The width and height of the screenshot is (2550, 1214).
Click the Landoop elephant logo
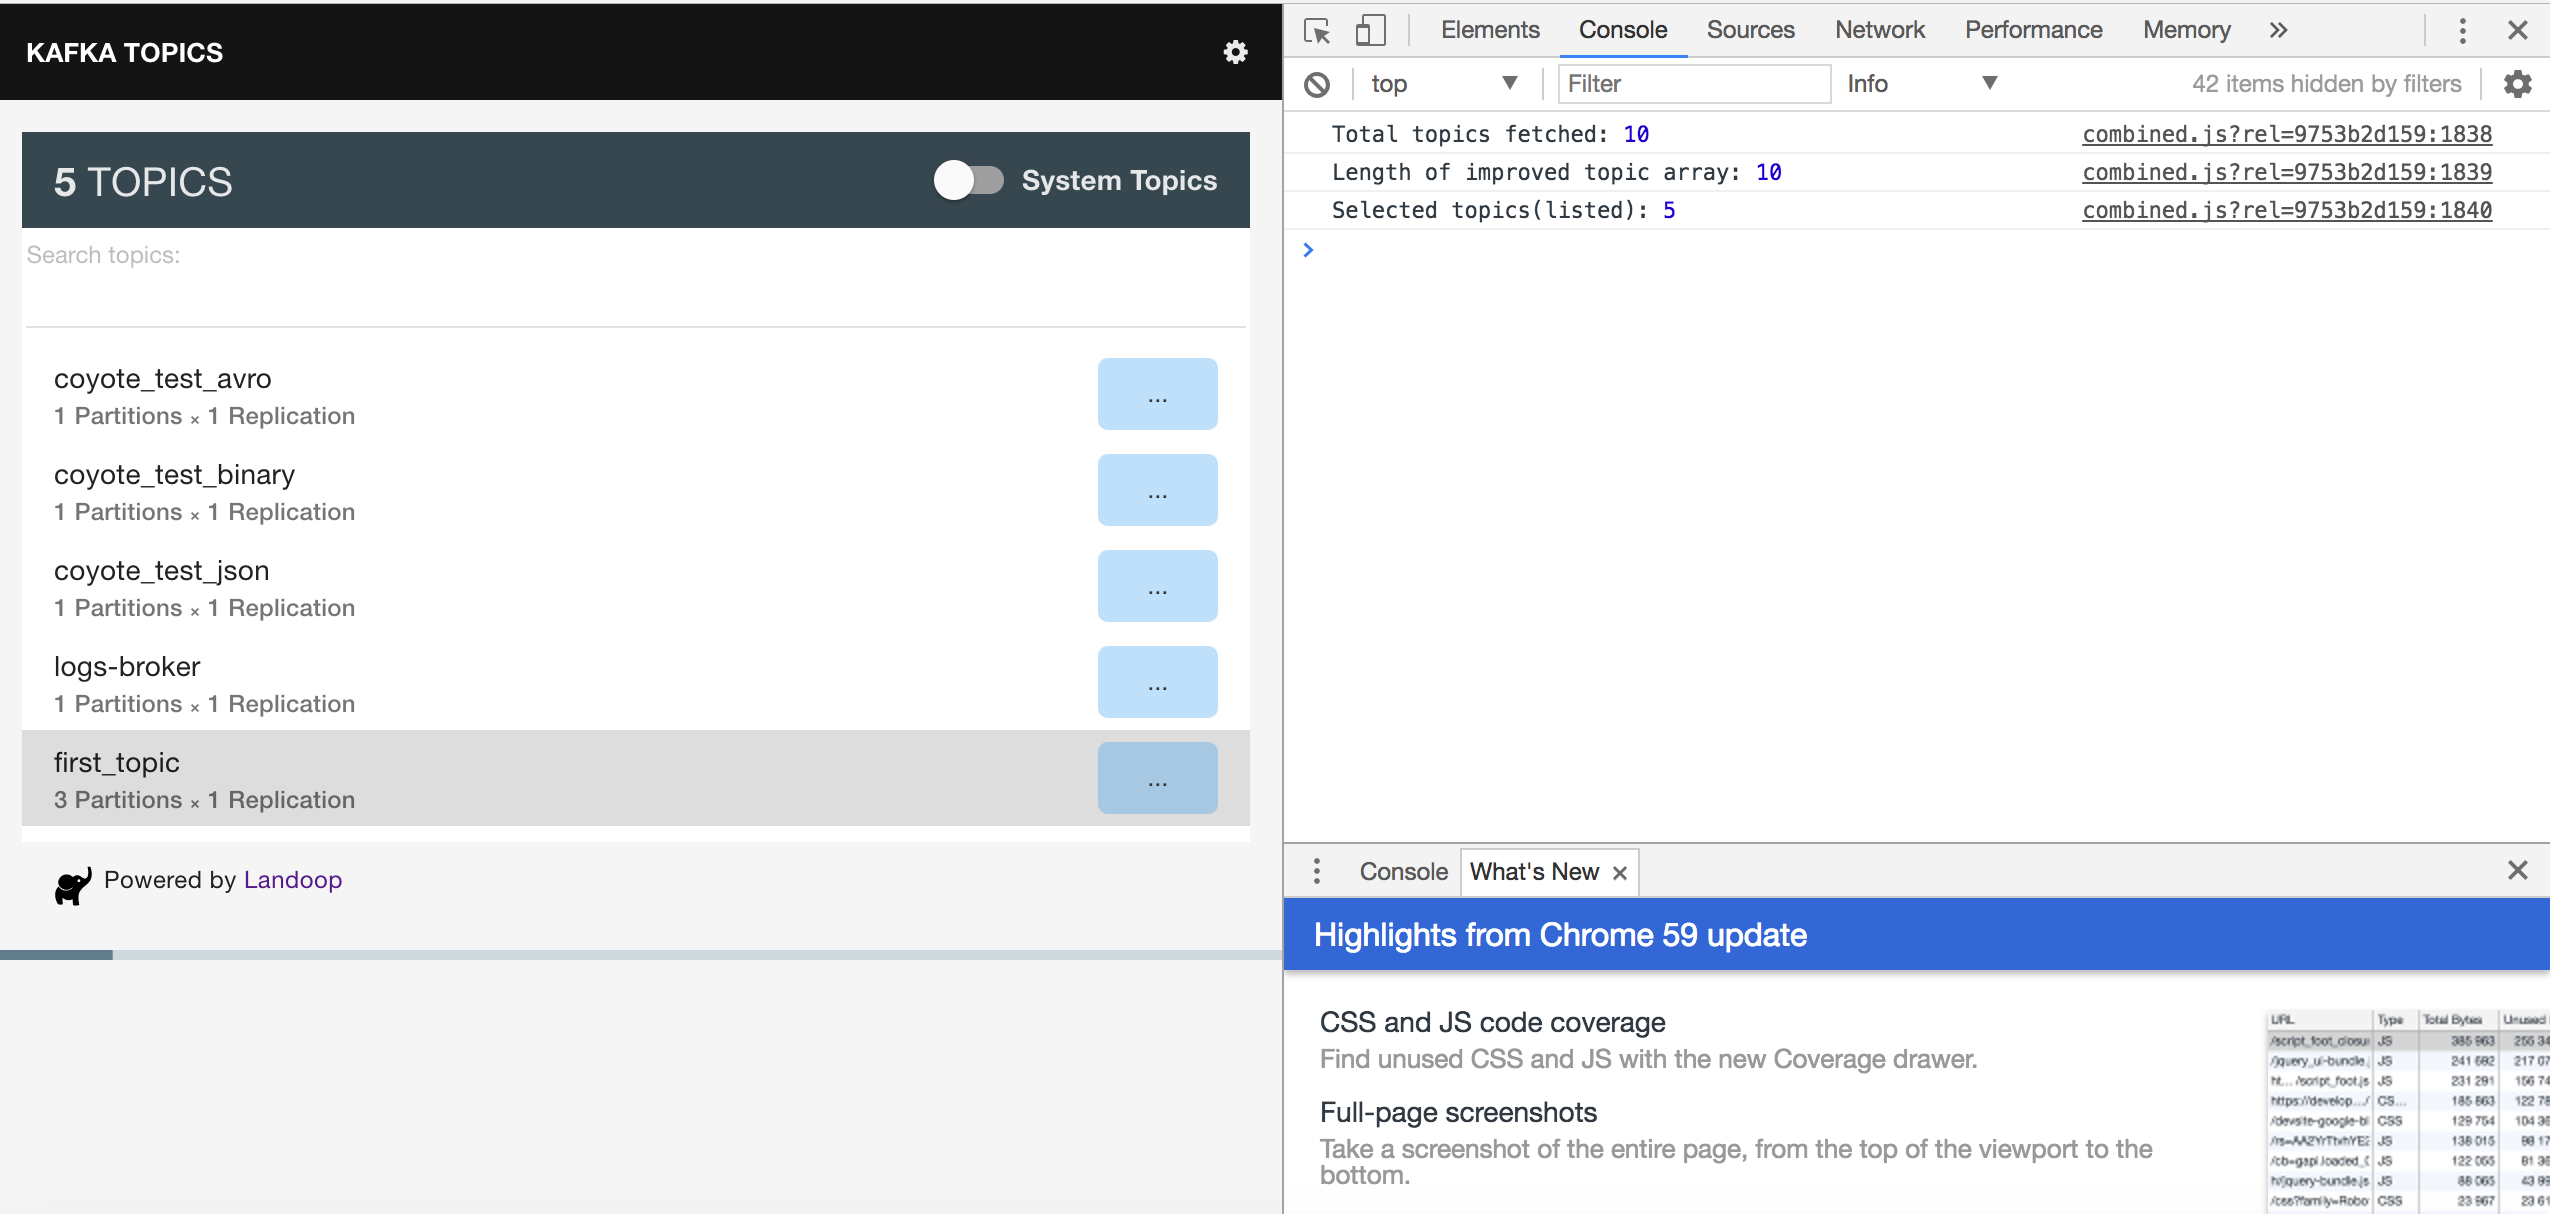pyautogui.click(x=73, y=885)
